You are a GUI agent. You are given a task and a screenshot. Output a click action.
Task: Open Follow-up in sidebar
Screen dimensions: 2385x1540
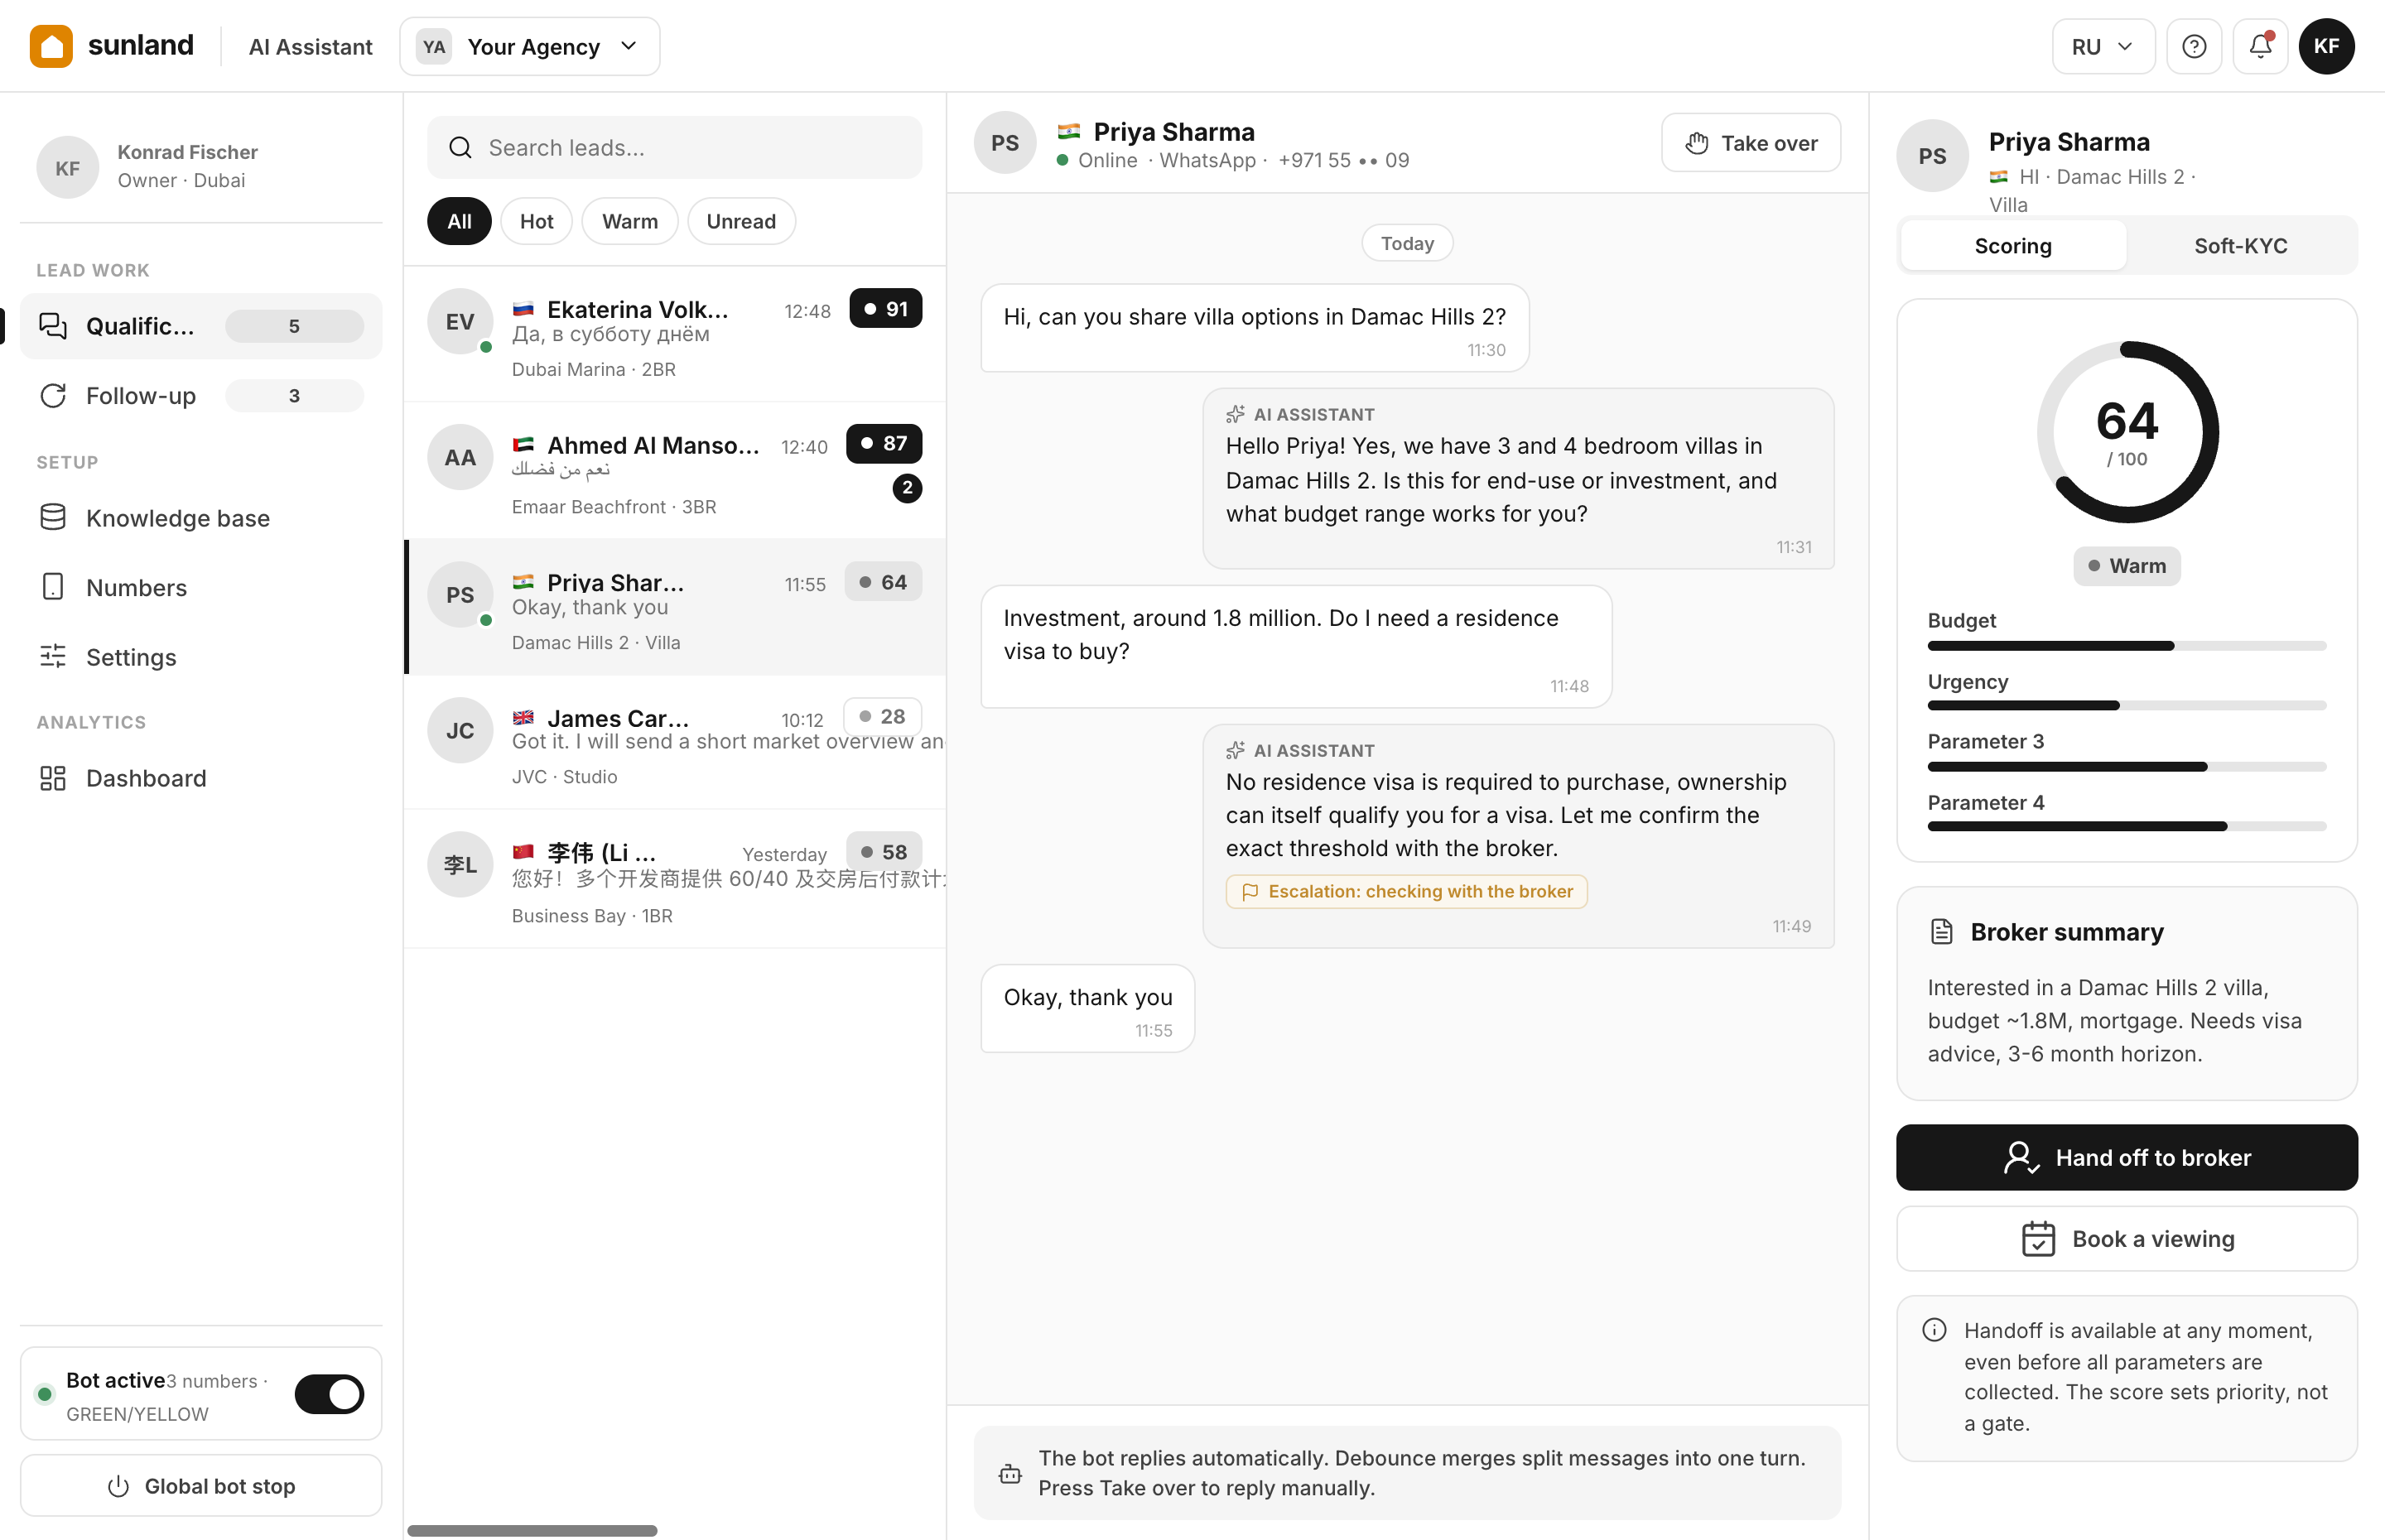coord(201,396)
